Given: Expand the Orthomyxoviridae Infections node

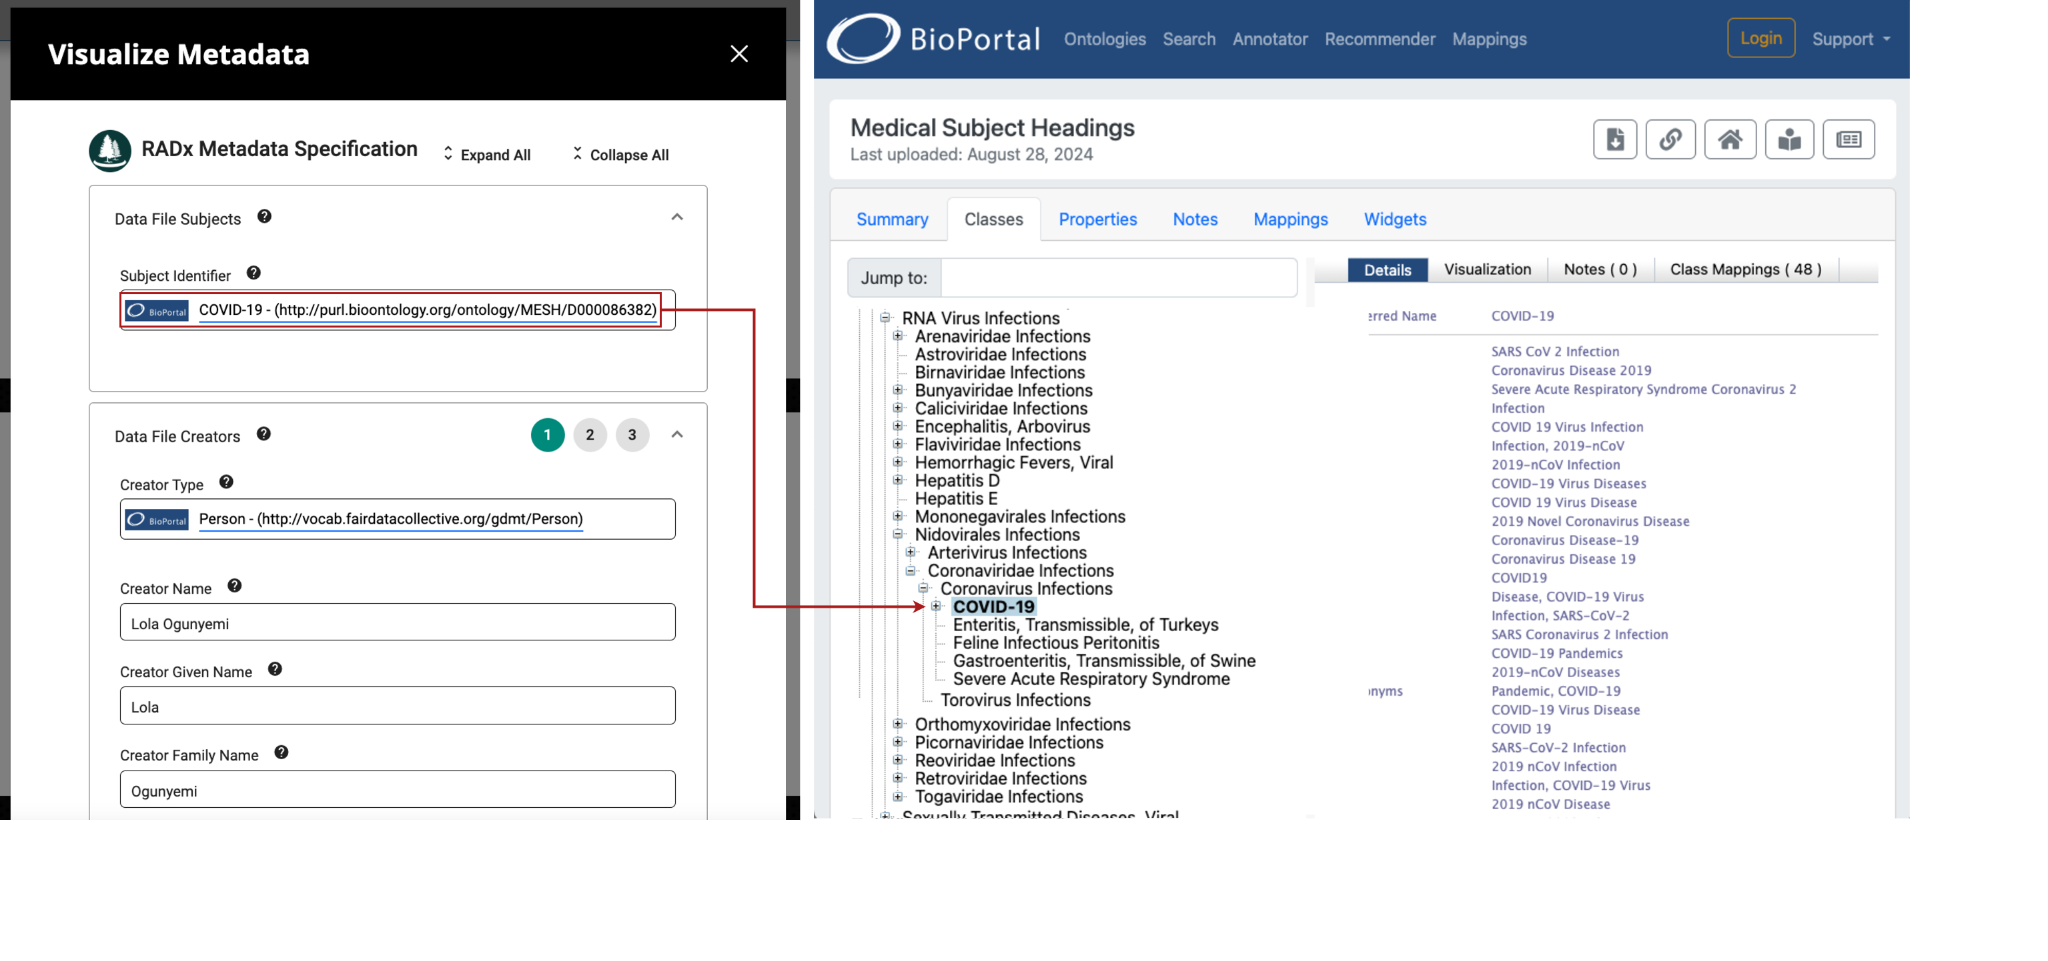Looking at the screenshot, I should pos(898,724).
